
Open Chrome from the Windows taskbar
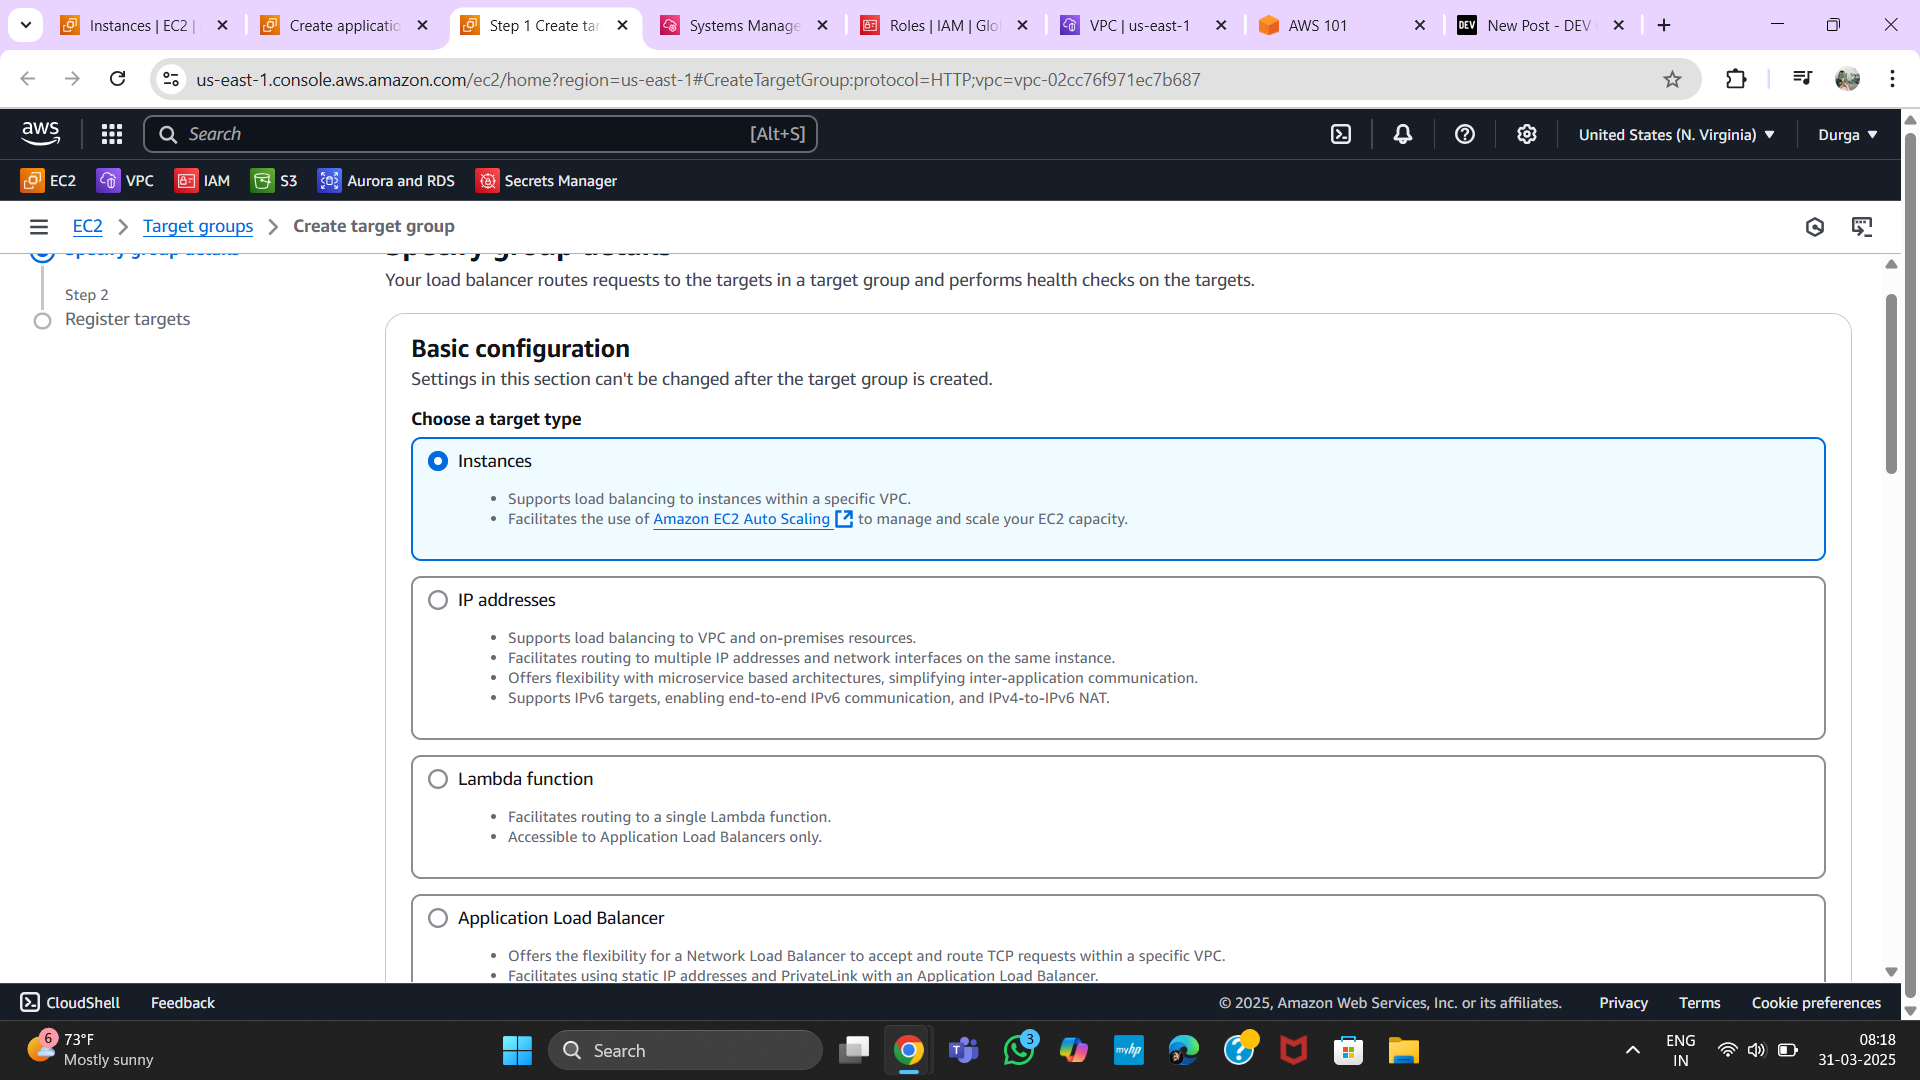908,1050
